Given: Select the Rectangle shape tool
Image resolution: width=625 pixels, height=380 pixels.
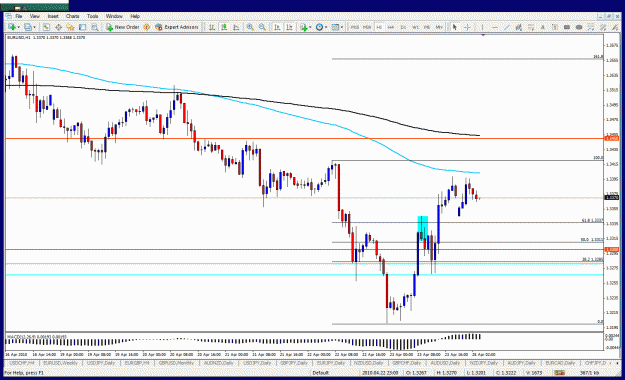Looking at the screenshot, I should pos(566,27).
